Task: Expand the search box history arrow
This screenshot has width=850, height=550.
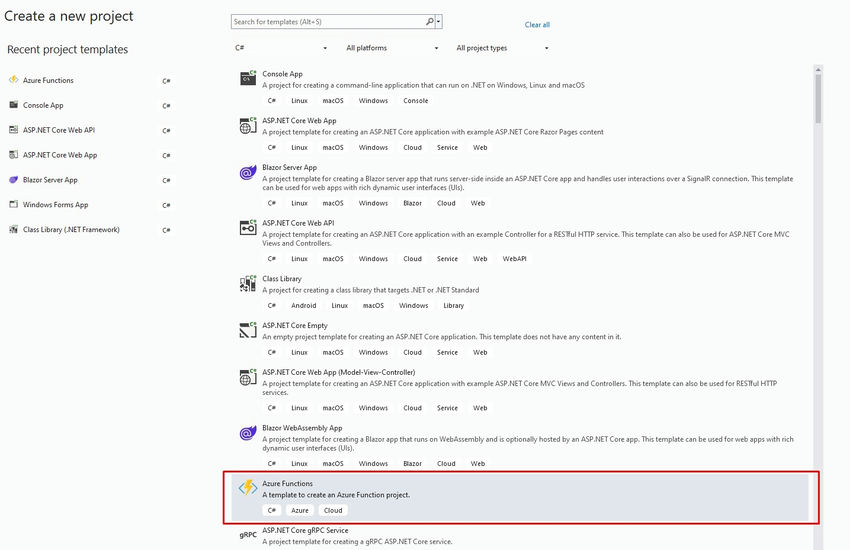Action: [439, 22]
